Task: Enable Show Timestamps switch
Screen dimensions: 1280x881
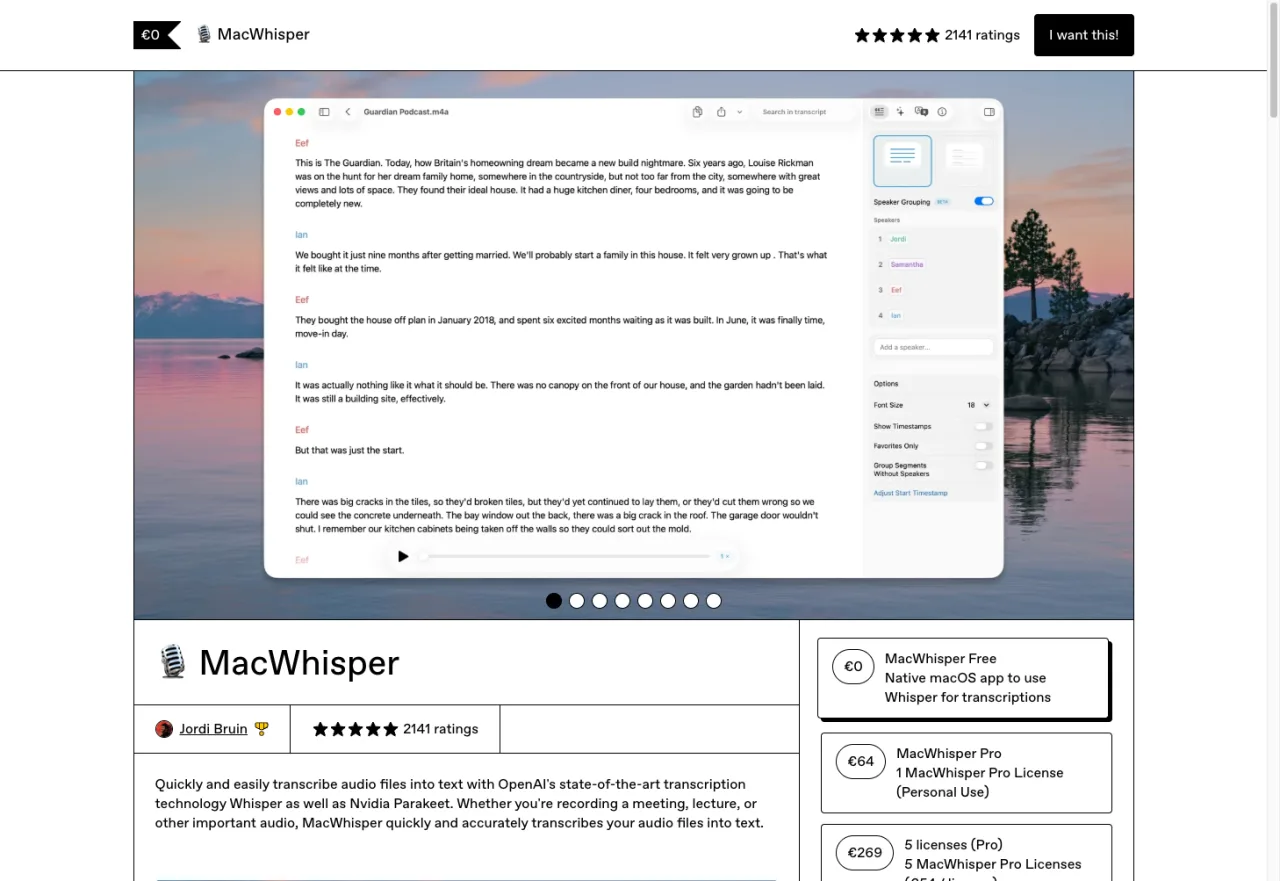Action: (984, 426)
